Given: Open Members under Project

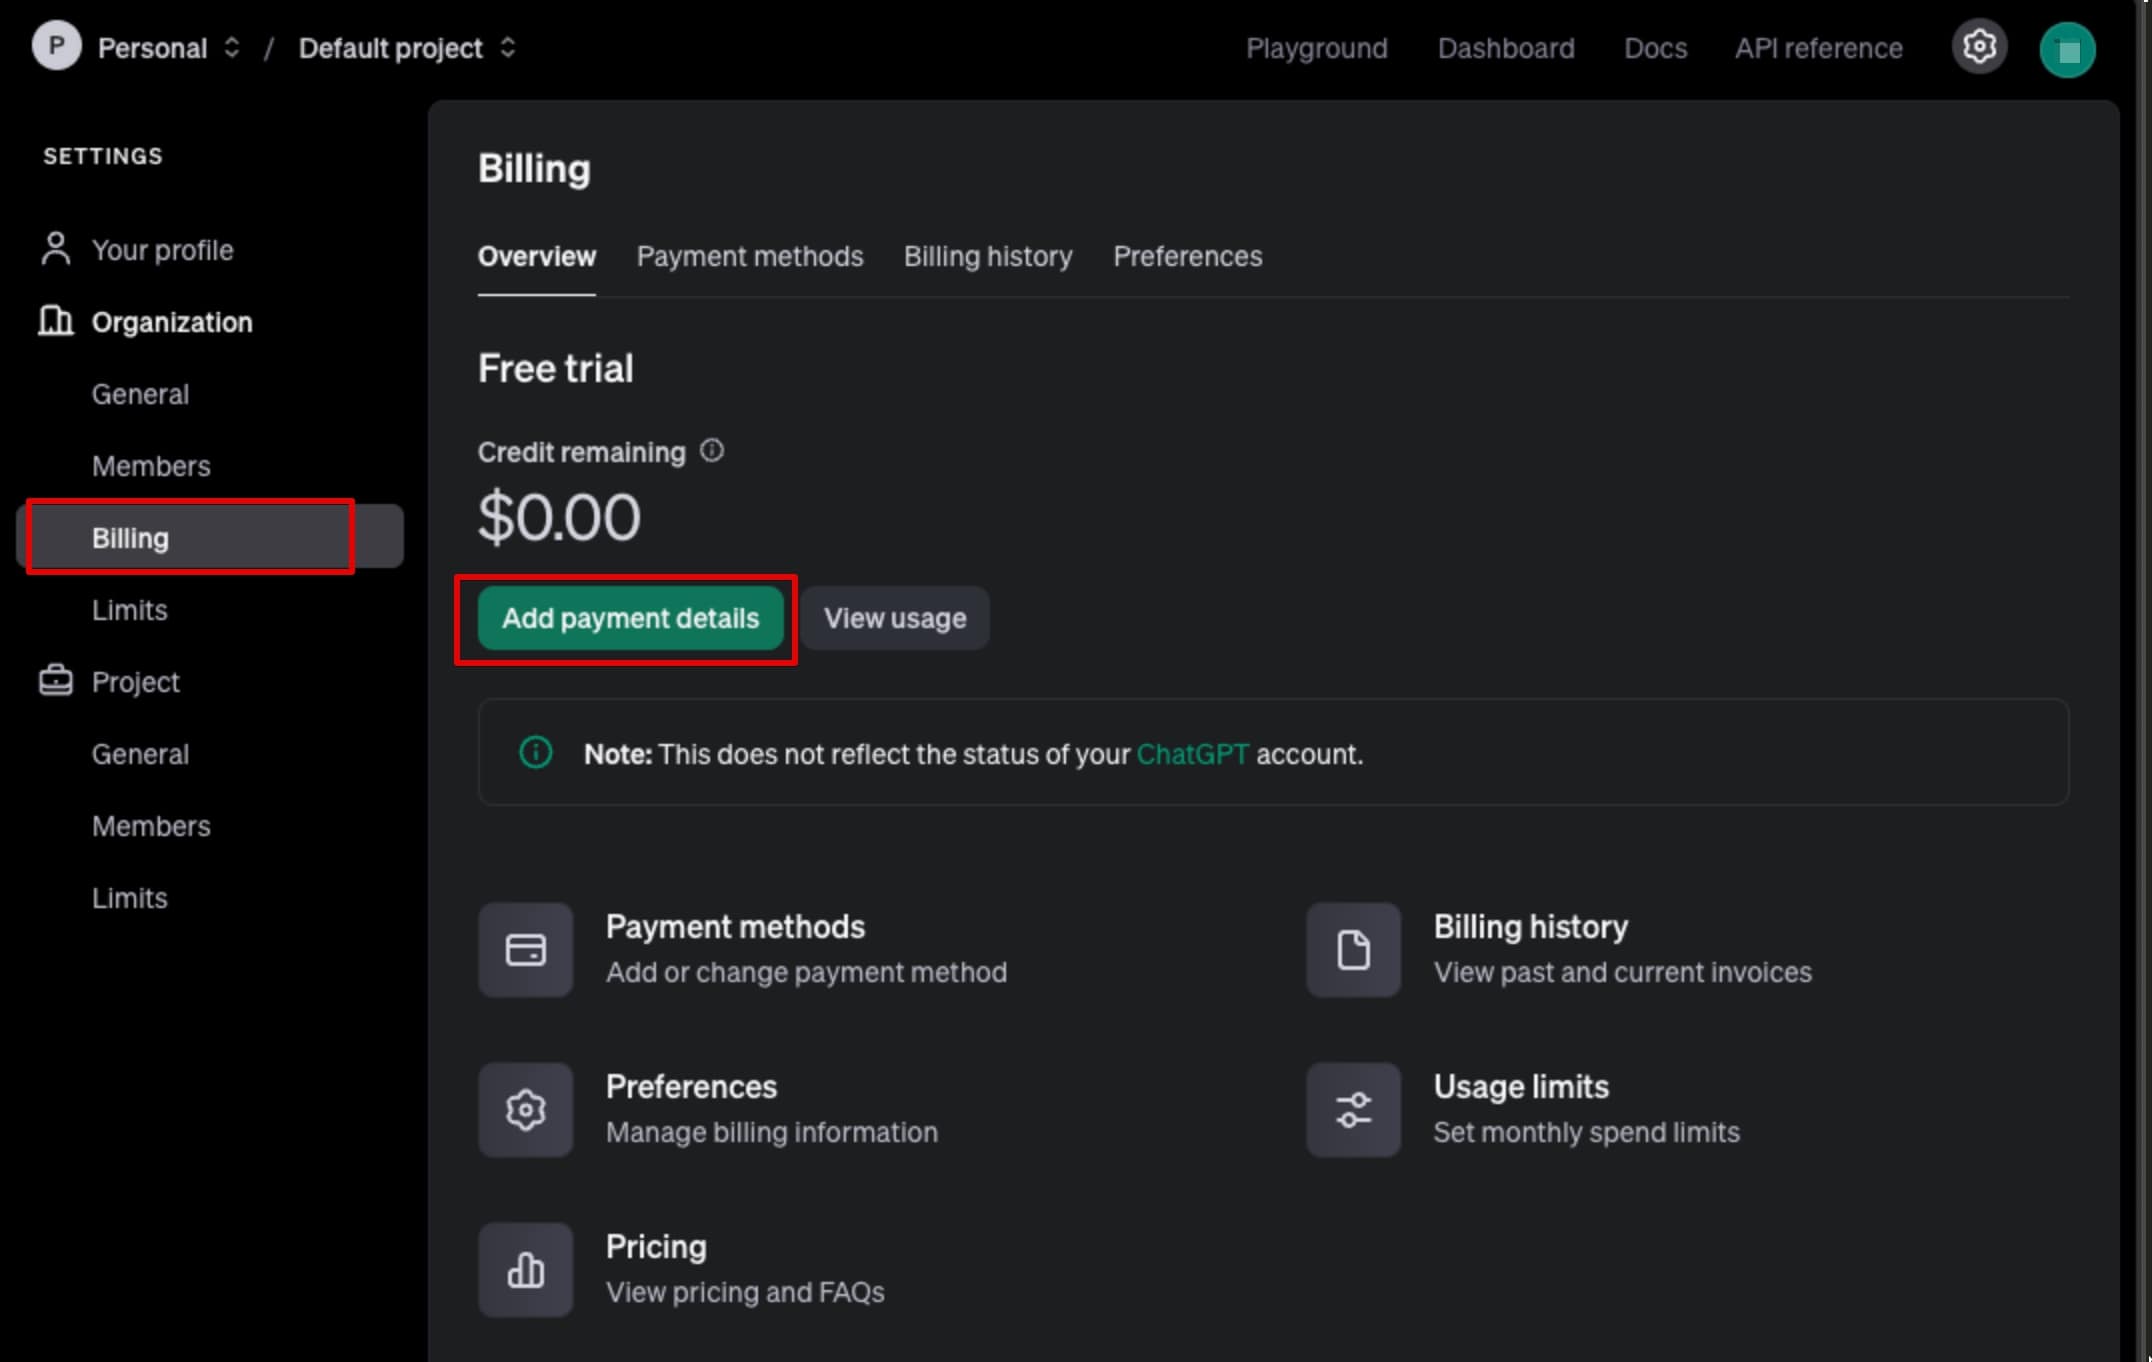Looking at the screenshot, I should tap(151, 826).
